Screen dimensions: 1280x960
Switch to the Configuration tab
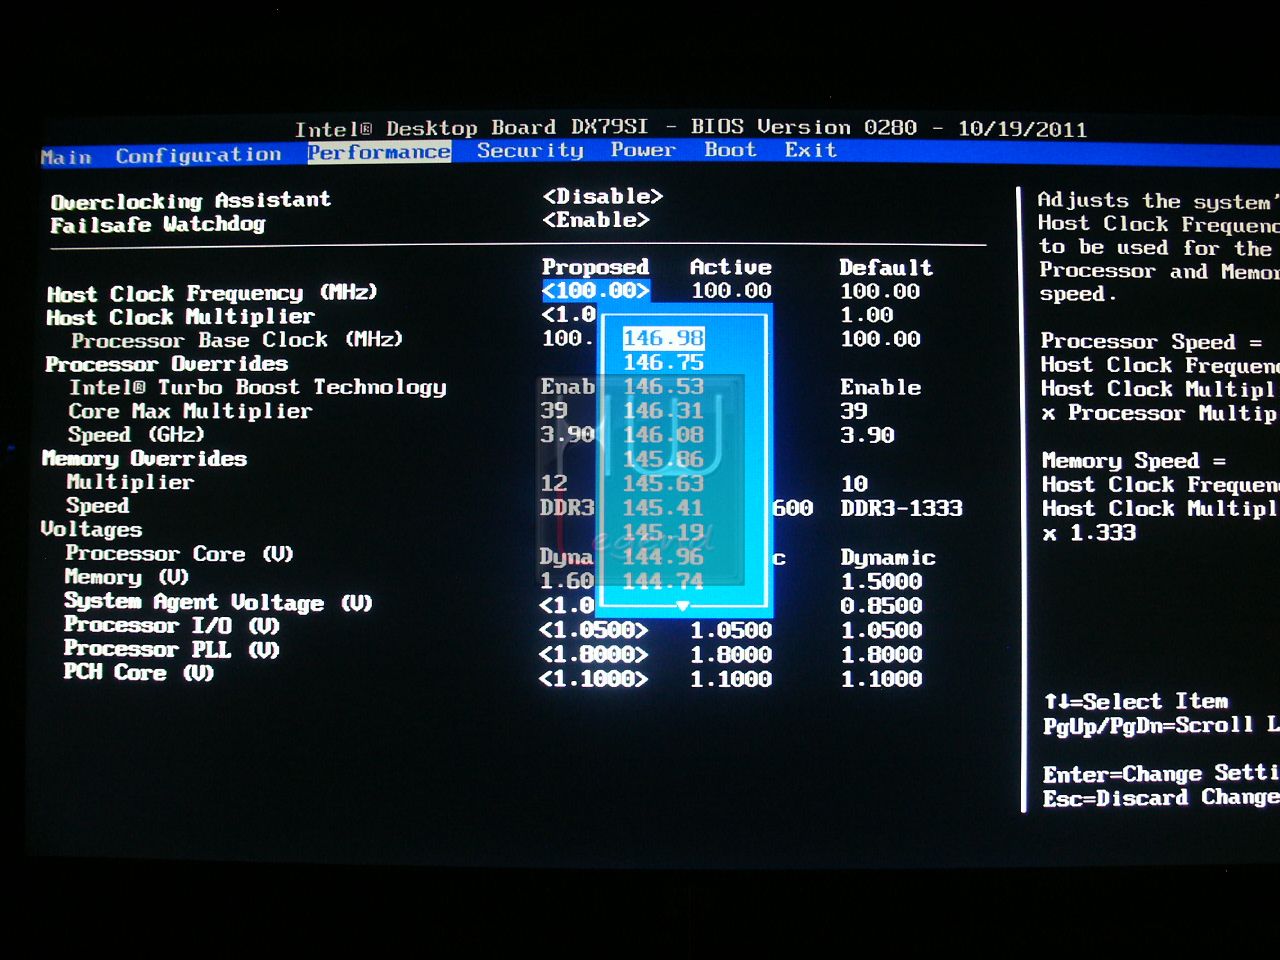[x=198, y=155]
